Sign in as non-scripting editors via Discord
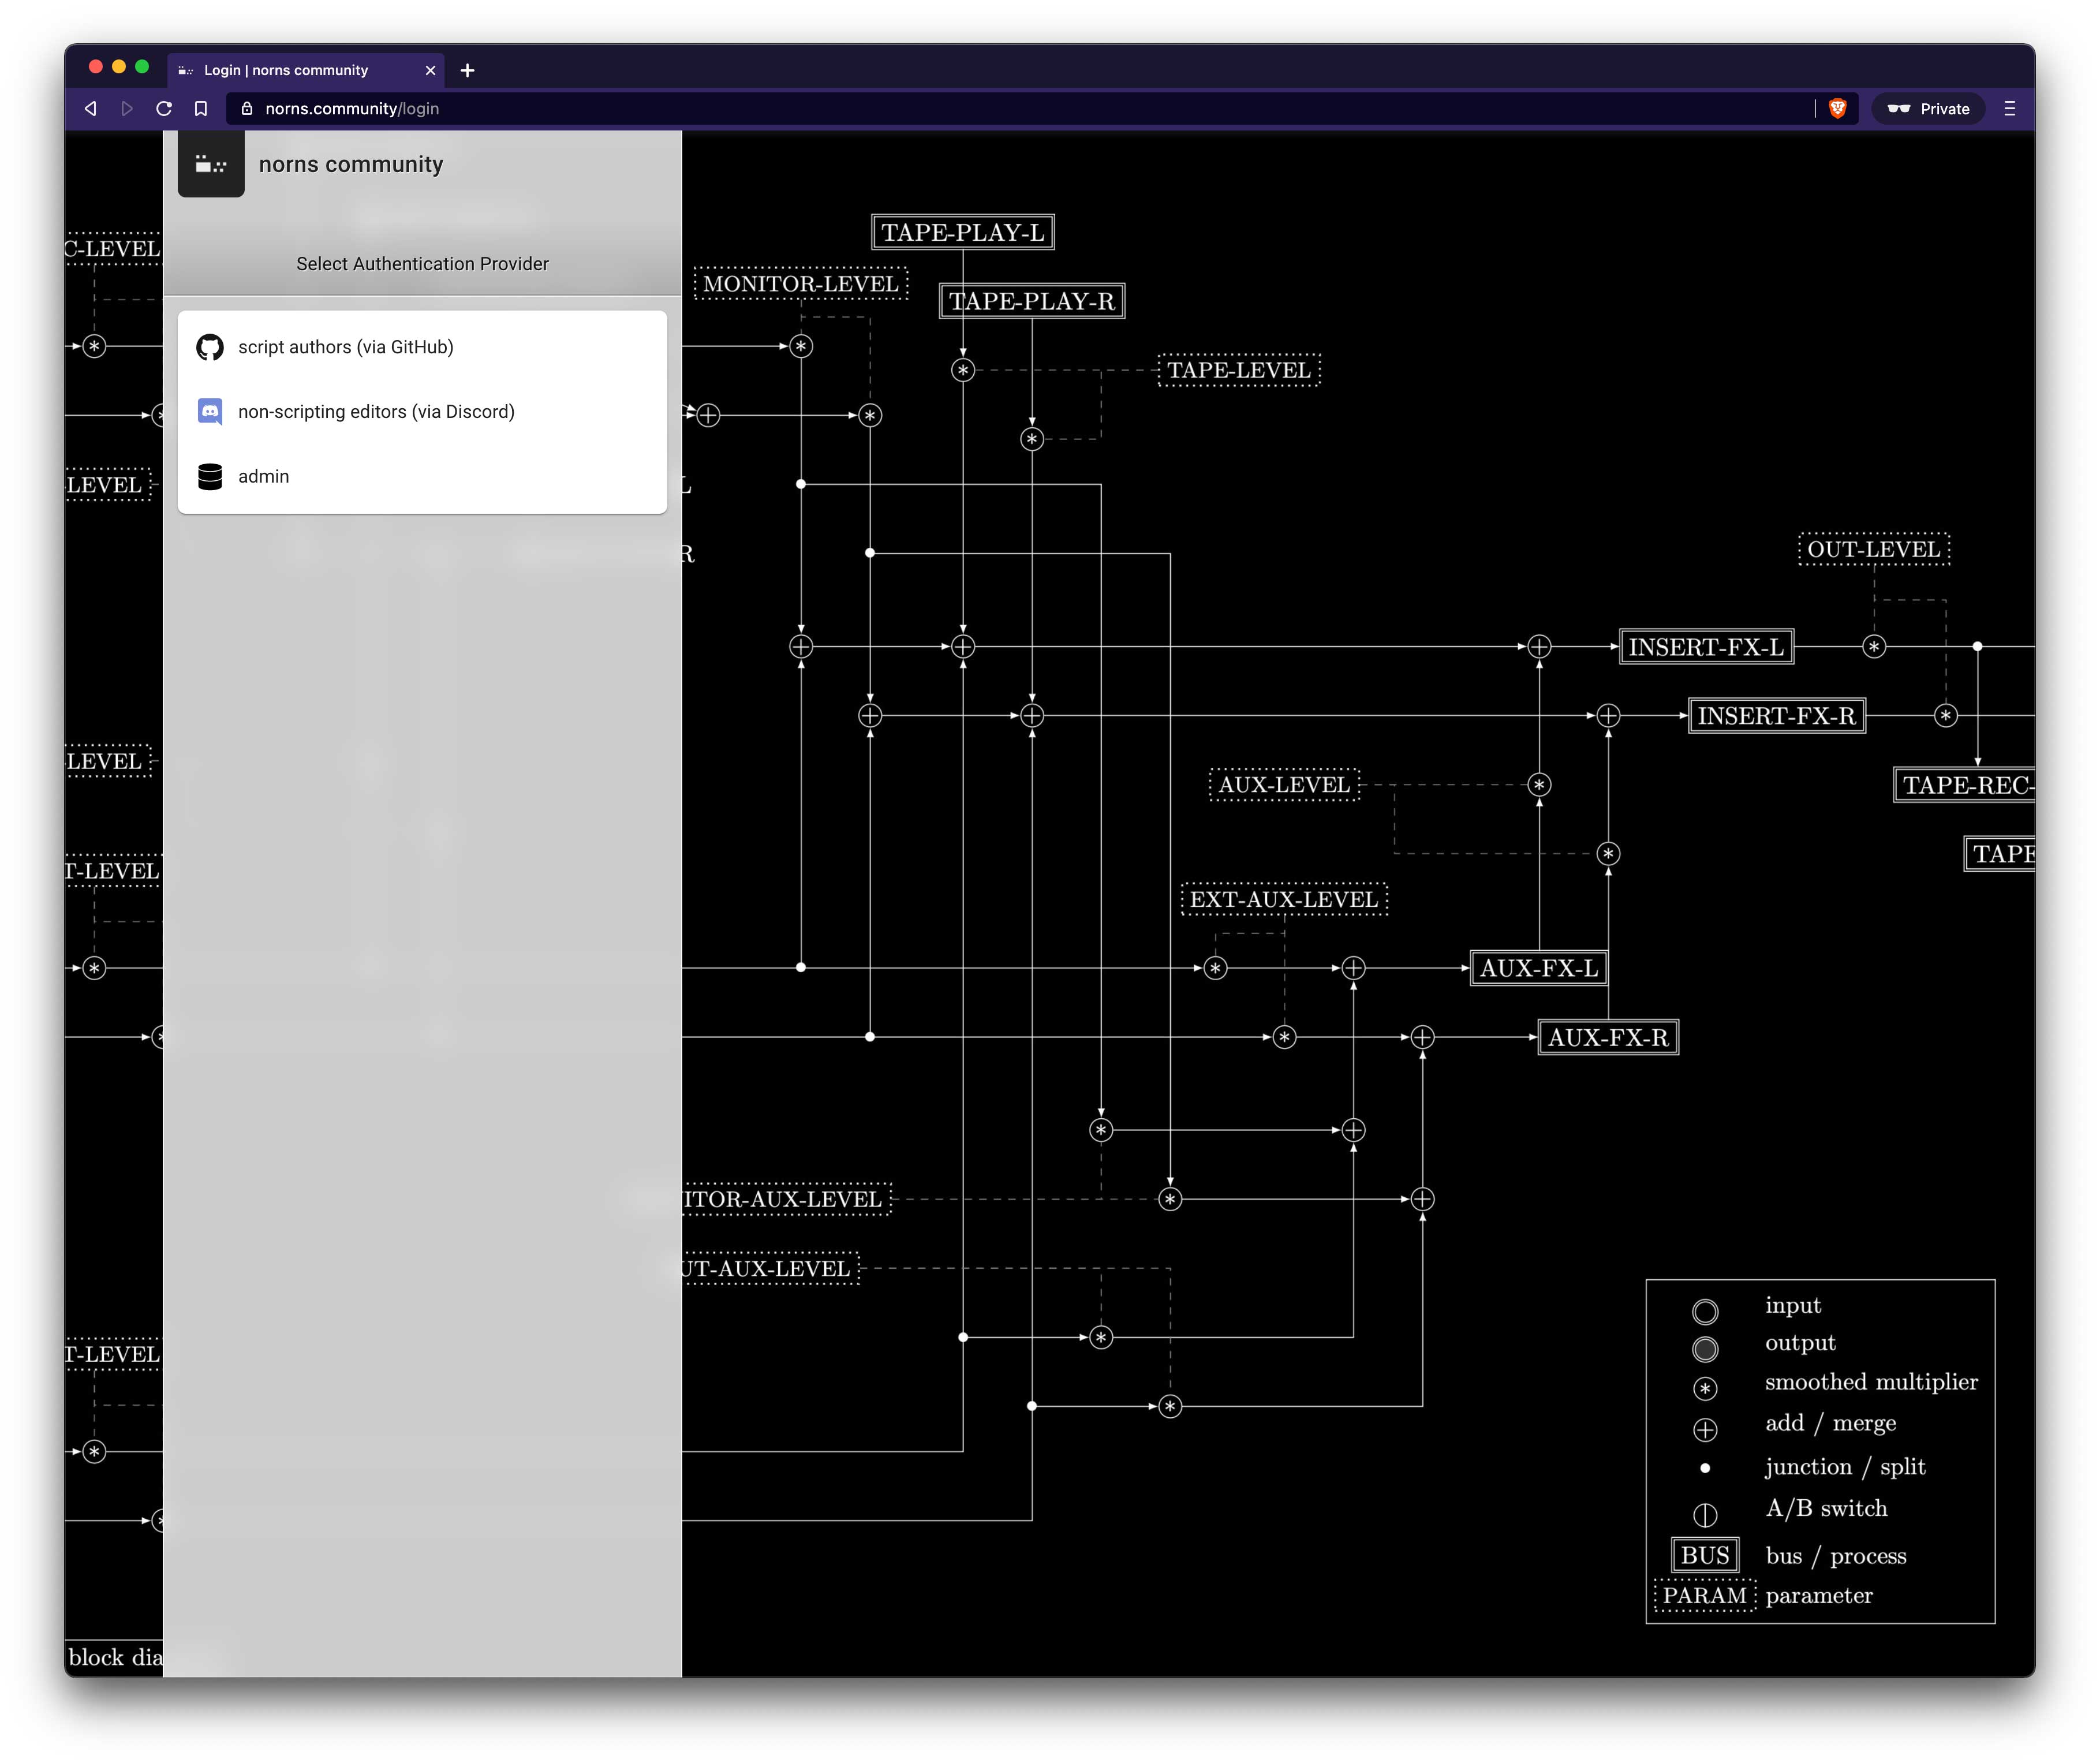The width and height of the screenshot is (2100, 1763). coord(422,412)
